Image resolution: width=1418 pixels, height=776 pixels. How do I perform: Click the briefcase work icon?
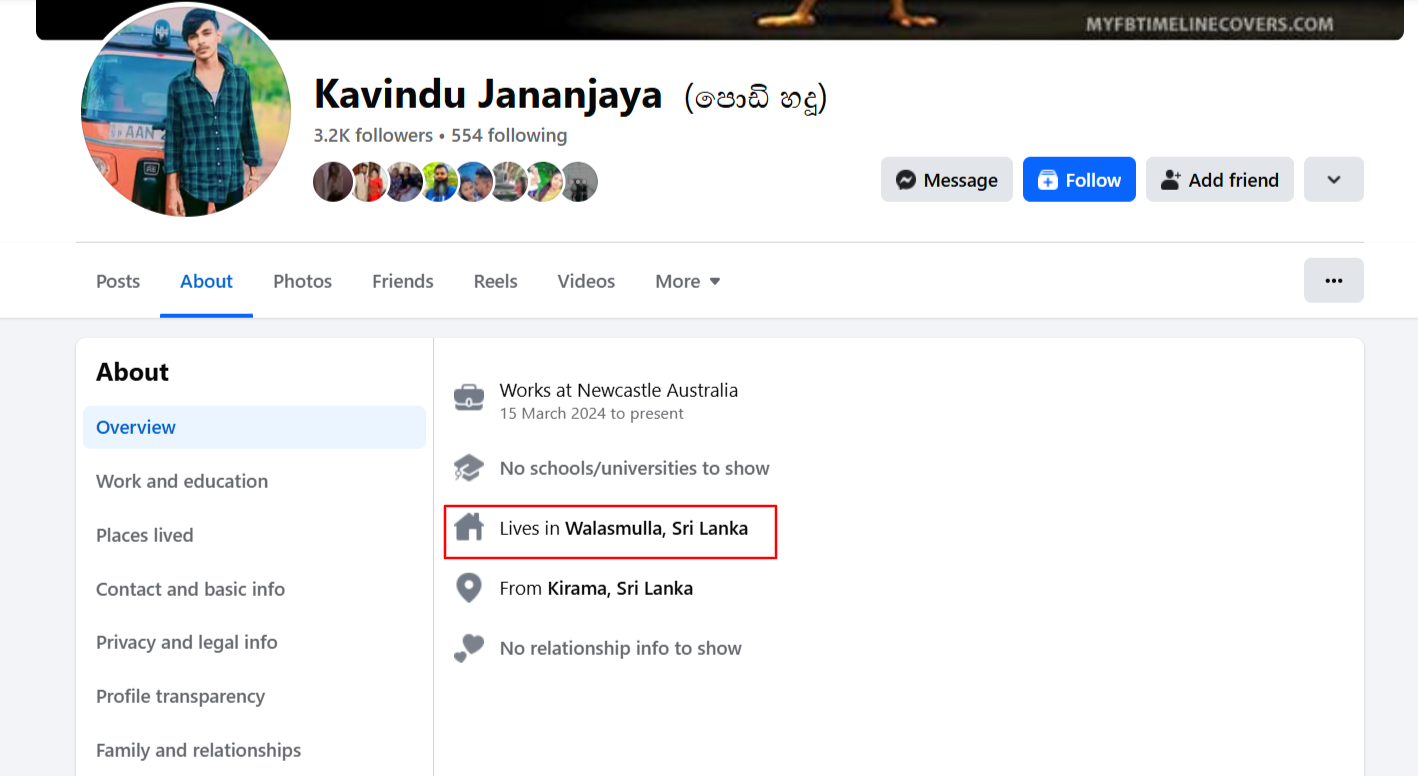click(469, 397)
